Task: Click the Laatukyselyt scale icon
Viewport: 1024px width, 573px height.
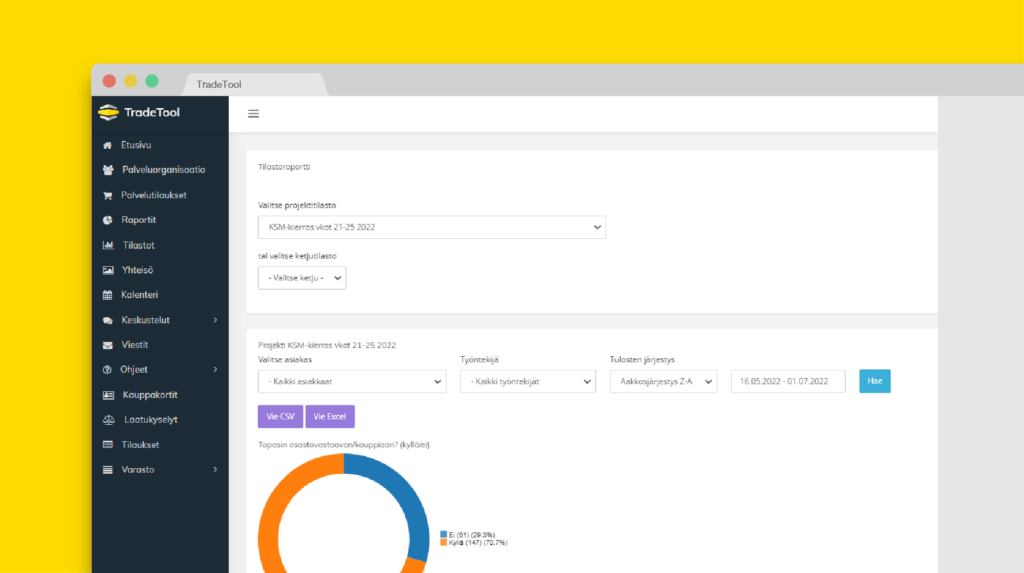Action: click(108, 420)
